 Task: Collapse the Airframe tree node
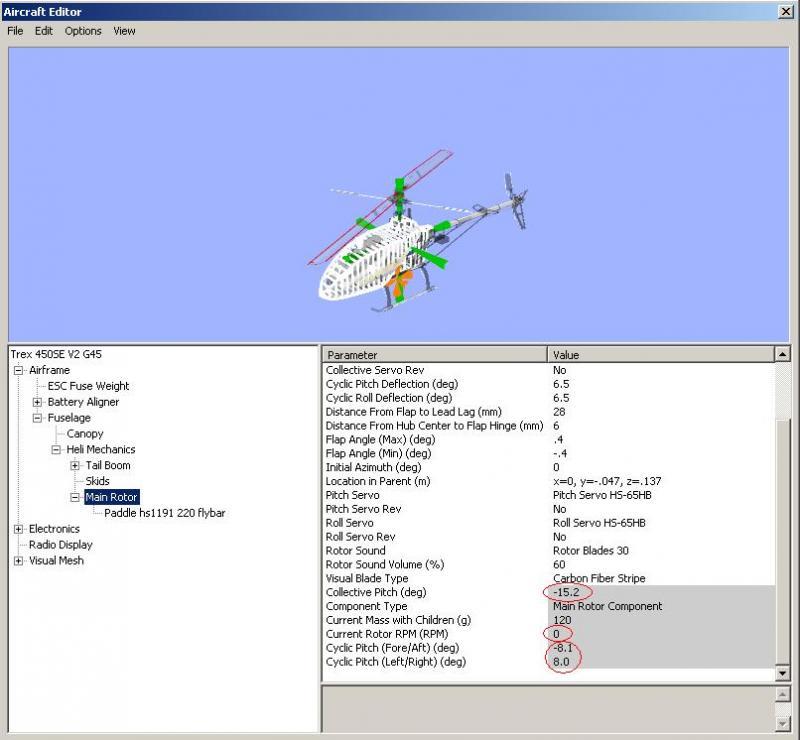point(18,370)
